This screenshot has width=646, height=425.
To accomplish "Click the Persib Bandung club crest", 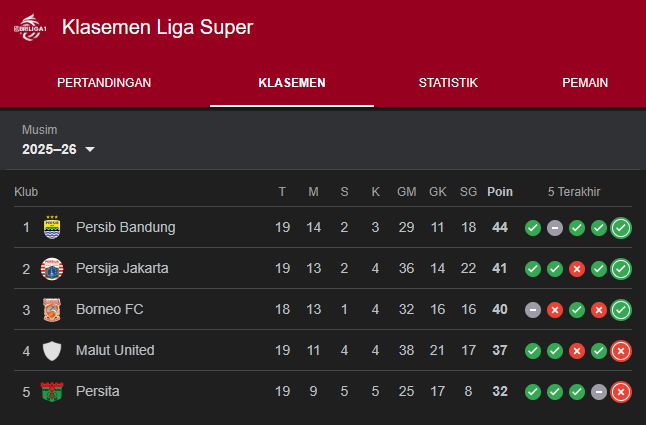I will tap(52, 227).
